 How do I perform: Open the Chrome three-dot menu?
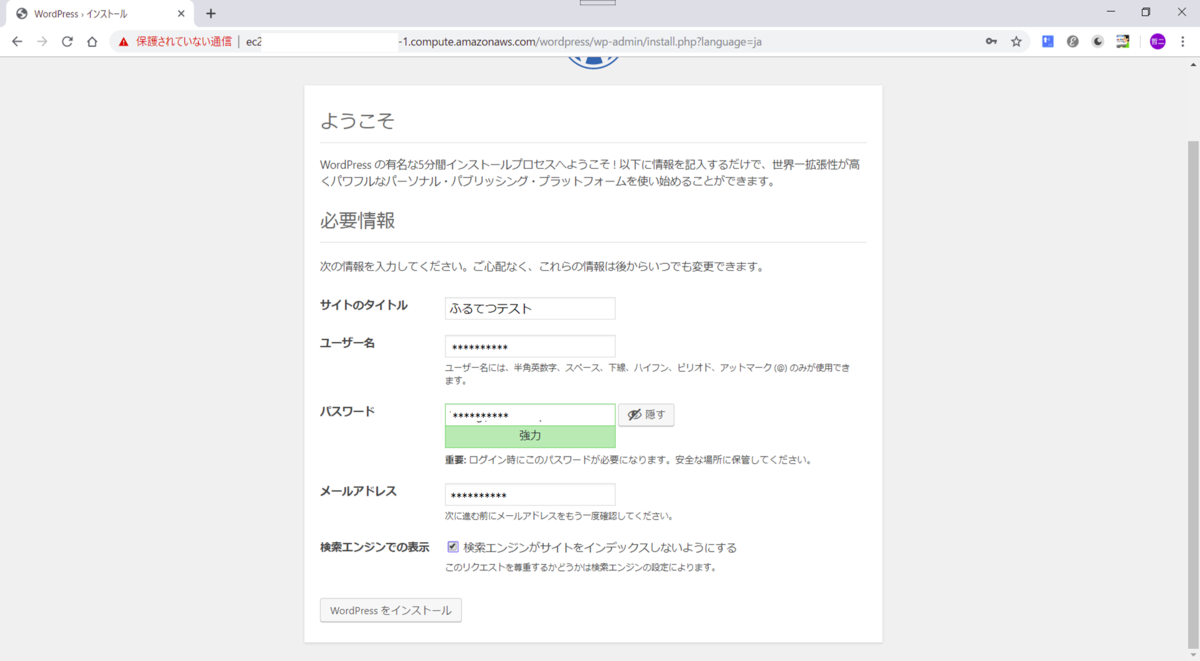click(1183, 42)
